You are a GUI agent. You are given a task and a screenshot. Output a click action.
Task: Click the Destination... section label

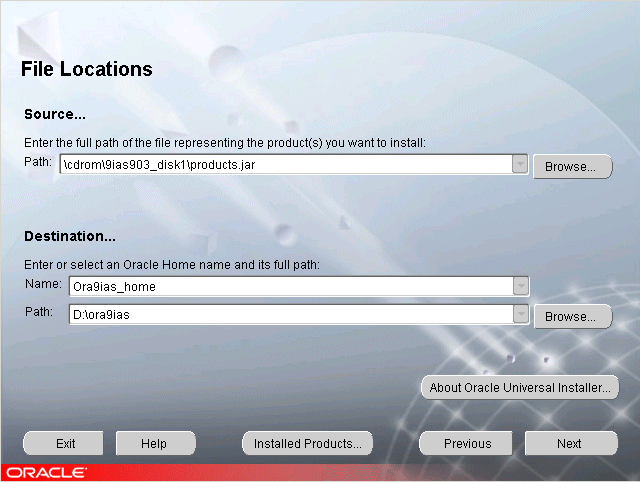(70, 236)
